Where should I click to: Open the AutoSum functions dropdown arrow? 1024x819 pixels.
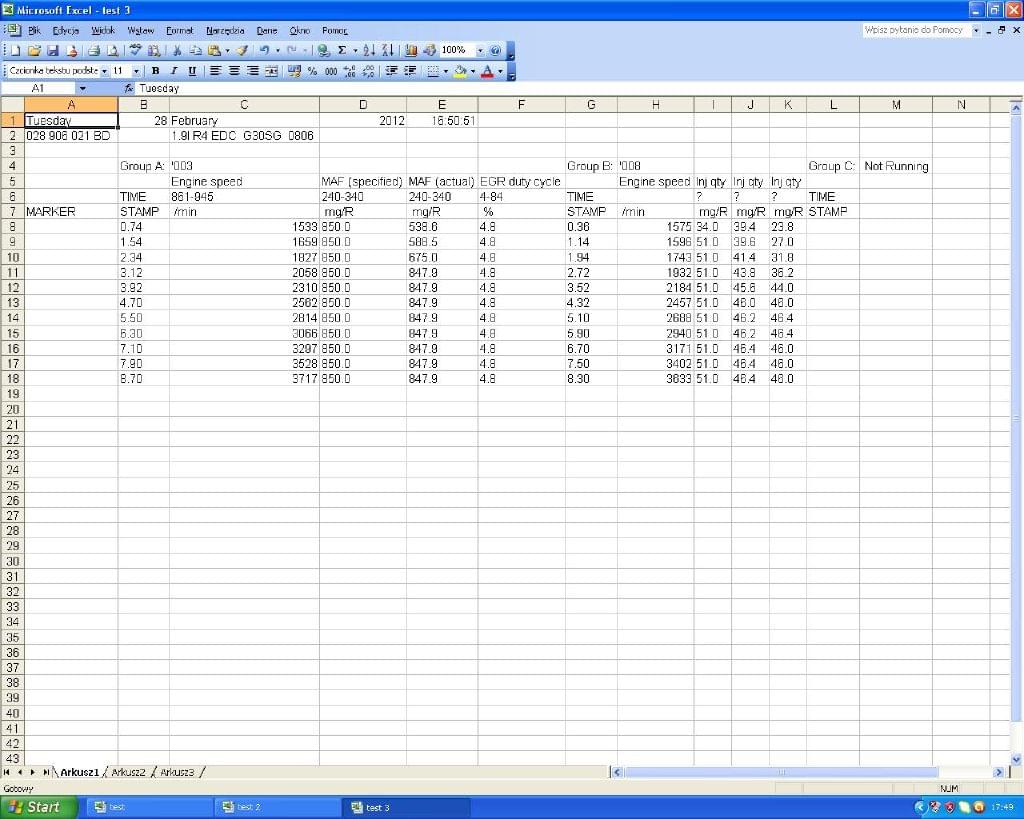point(355,51)
